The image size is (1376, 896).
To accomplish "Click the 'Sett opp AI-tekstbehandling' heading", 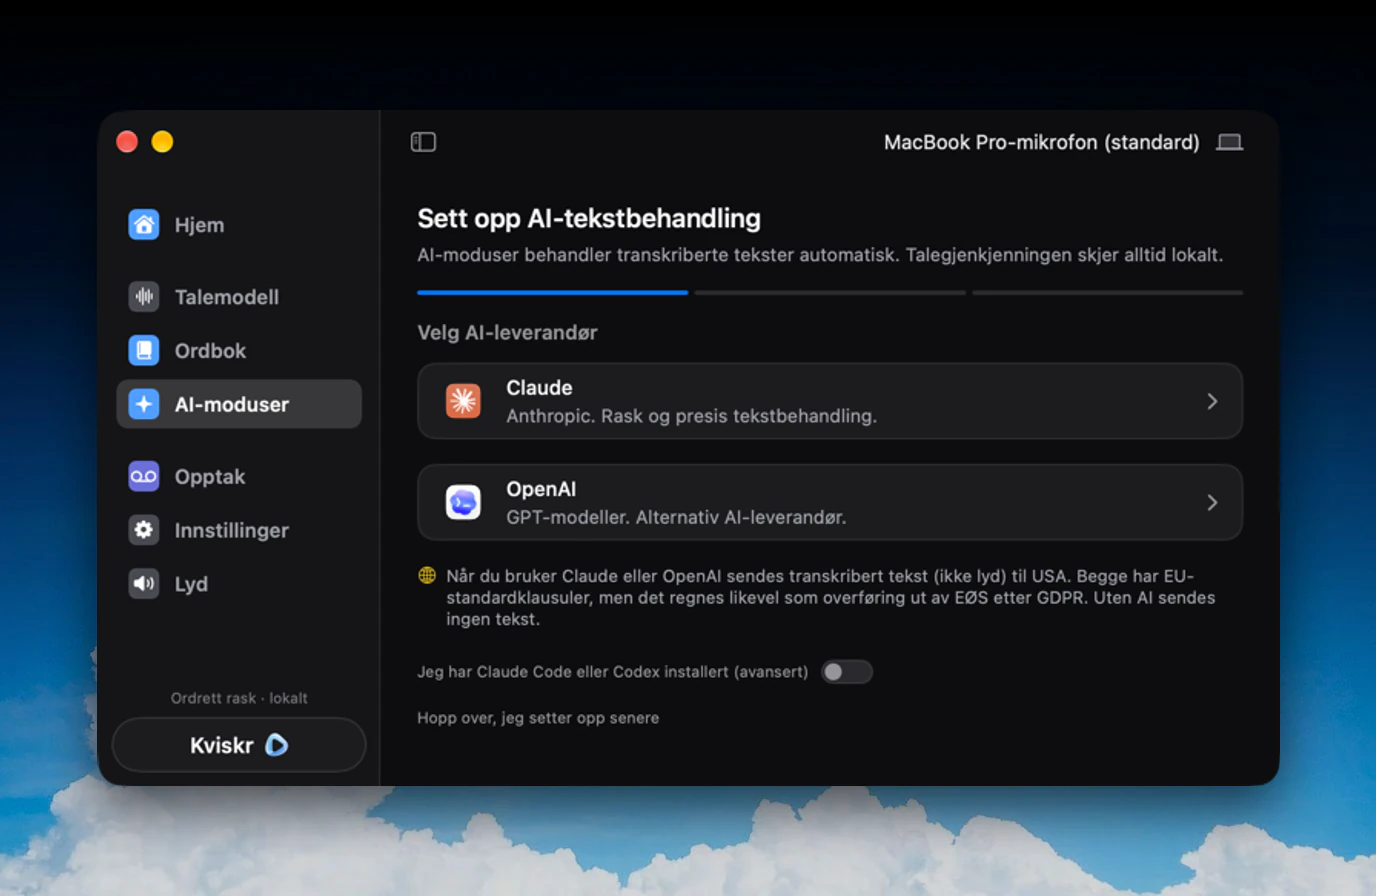I will tap(589, 218).
